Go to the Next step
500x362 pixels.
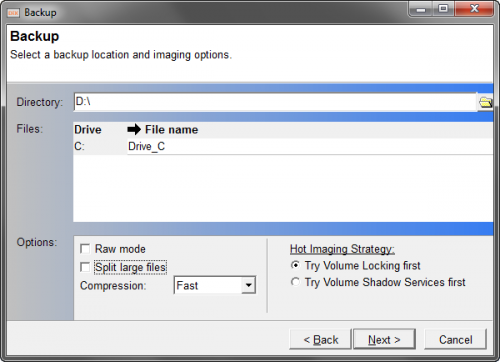coord(384,339)
